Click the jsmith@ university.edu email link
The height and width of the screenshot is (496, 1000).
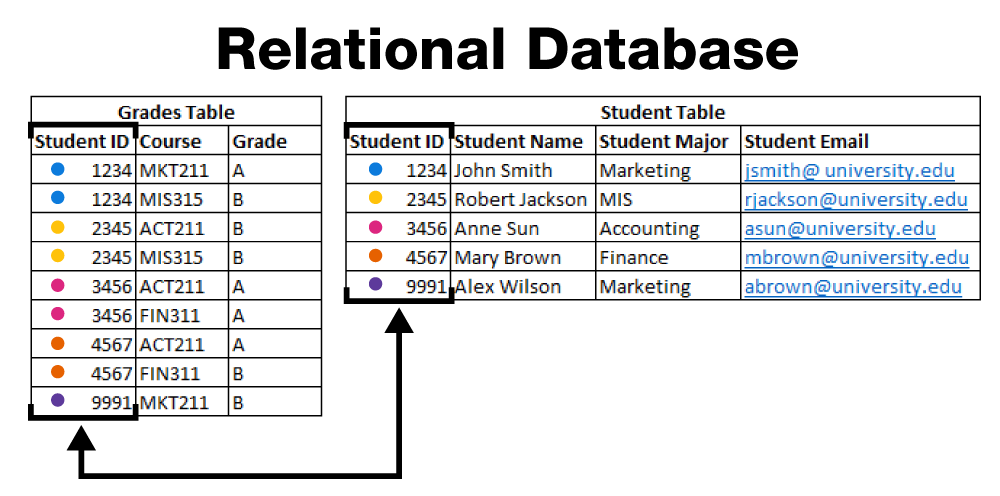[x=849, y=171]
